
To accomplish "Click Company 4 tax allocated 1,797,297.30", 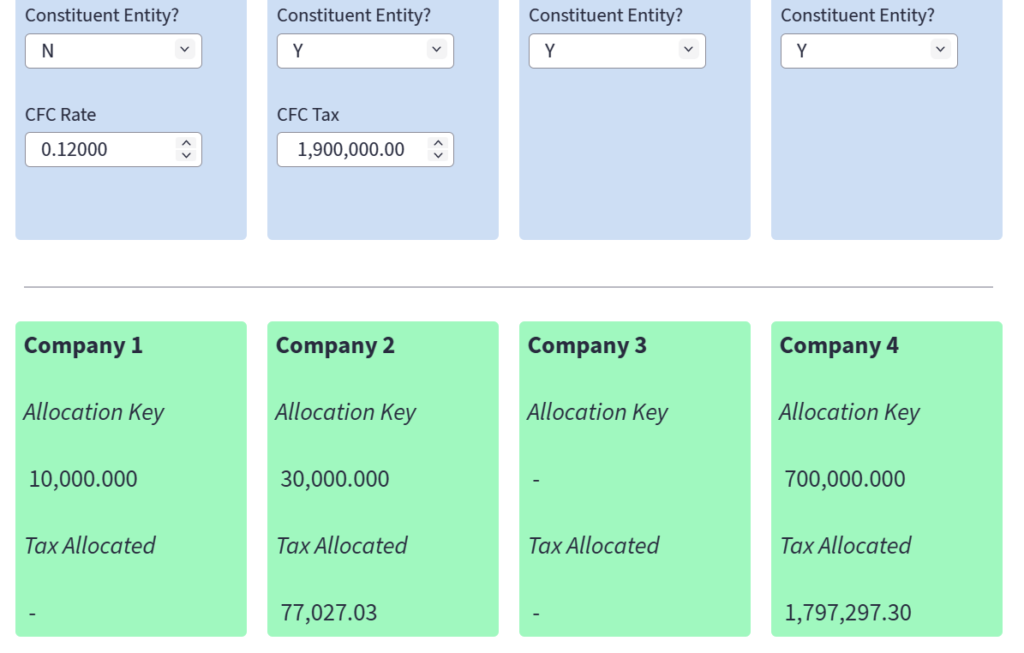I will click(848, 613).
